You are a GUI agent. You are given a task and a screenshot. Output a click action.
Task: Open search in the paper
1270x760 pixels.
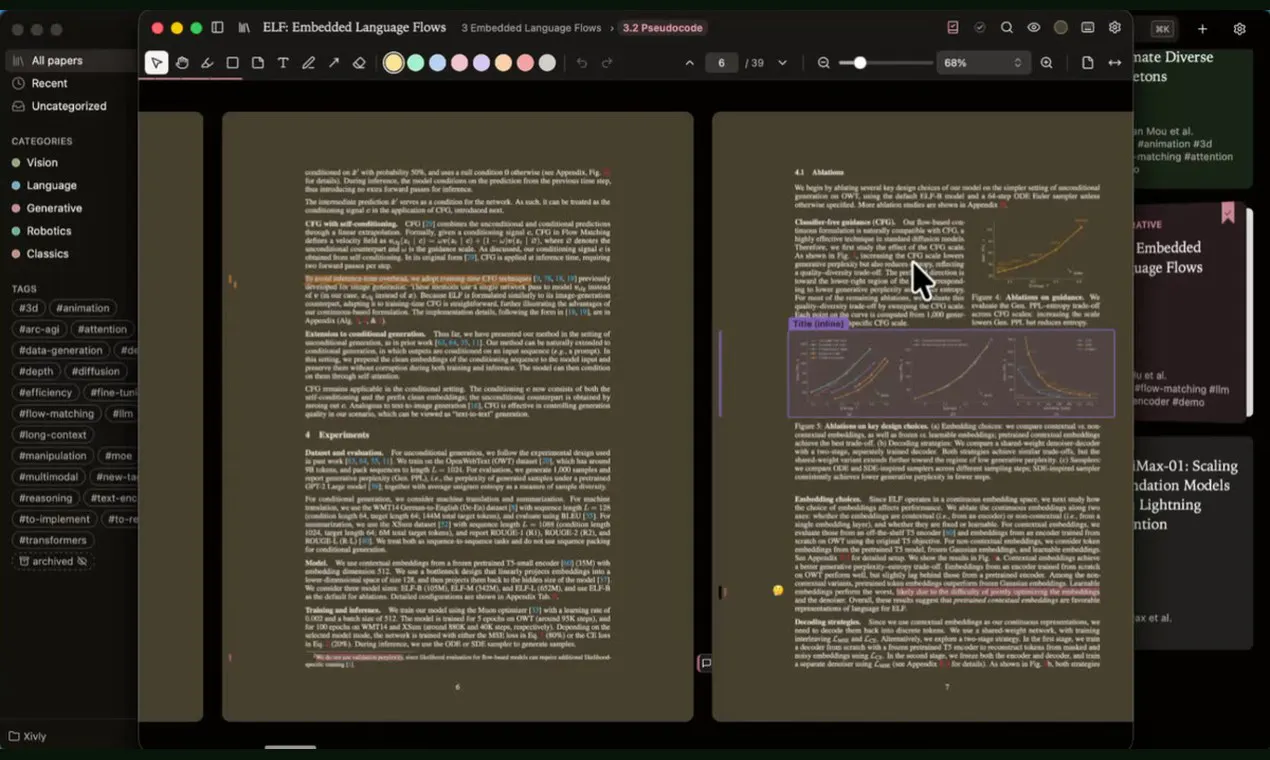1007,28
